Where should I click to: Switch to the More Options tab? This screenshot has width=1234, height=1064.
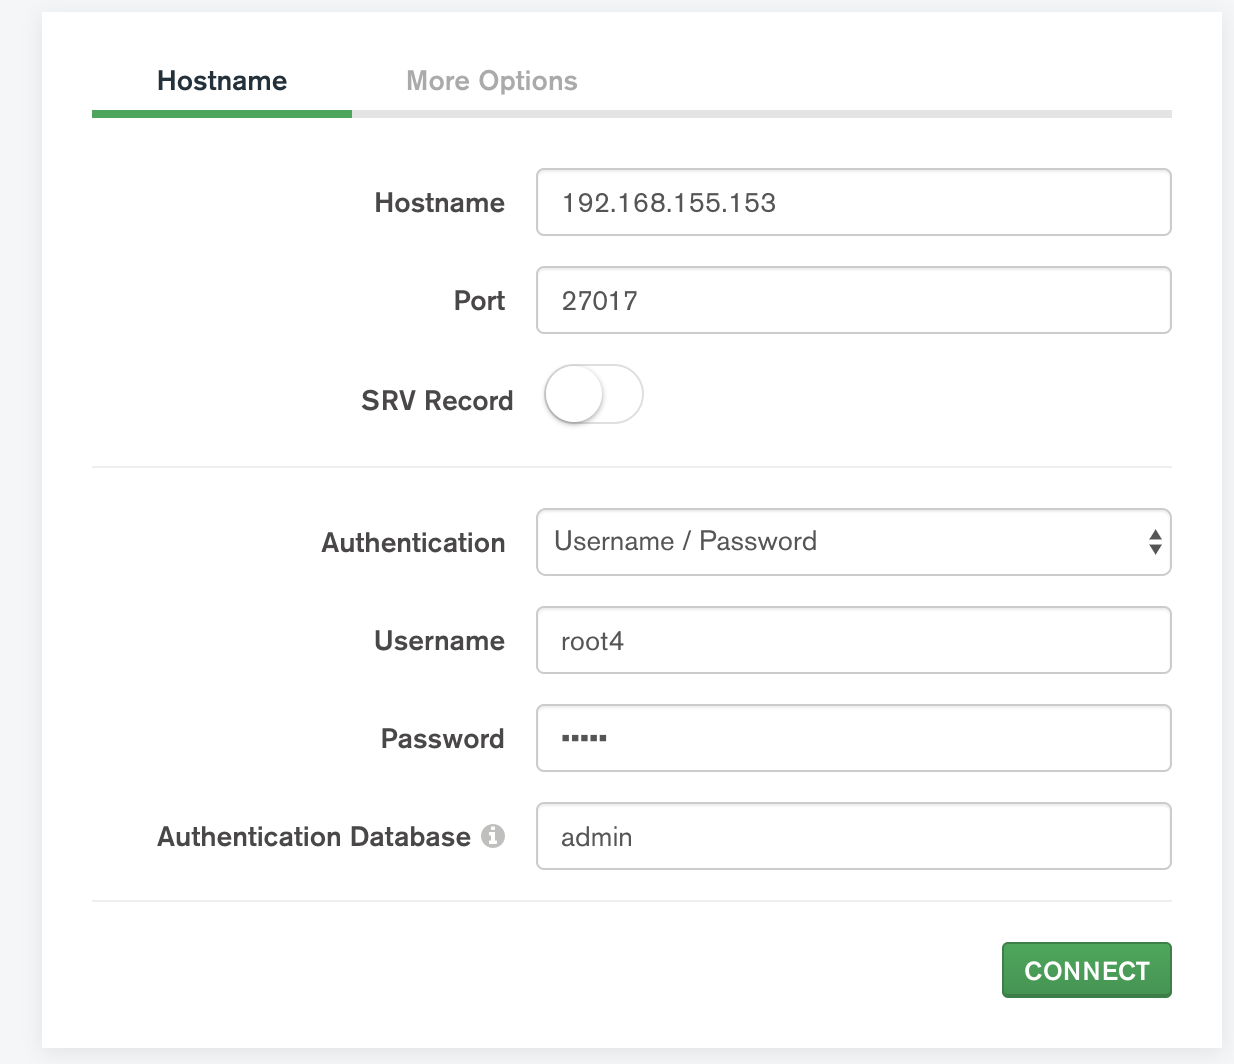coord(491,81)
